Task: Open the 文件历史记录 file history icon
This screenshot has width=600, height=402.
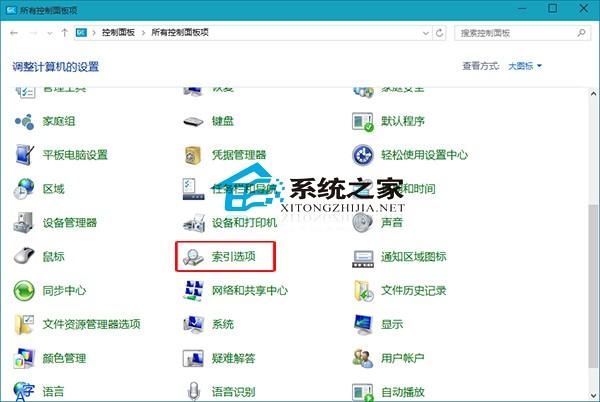Action: tap(363, 290)
